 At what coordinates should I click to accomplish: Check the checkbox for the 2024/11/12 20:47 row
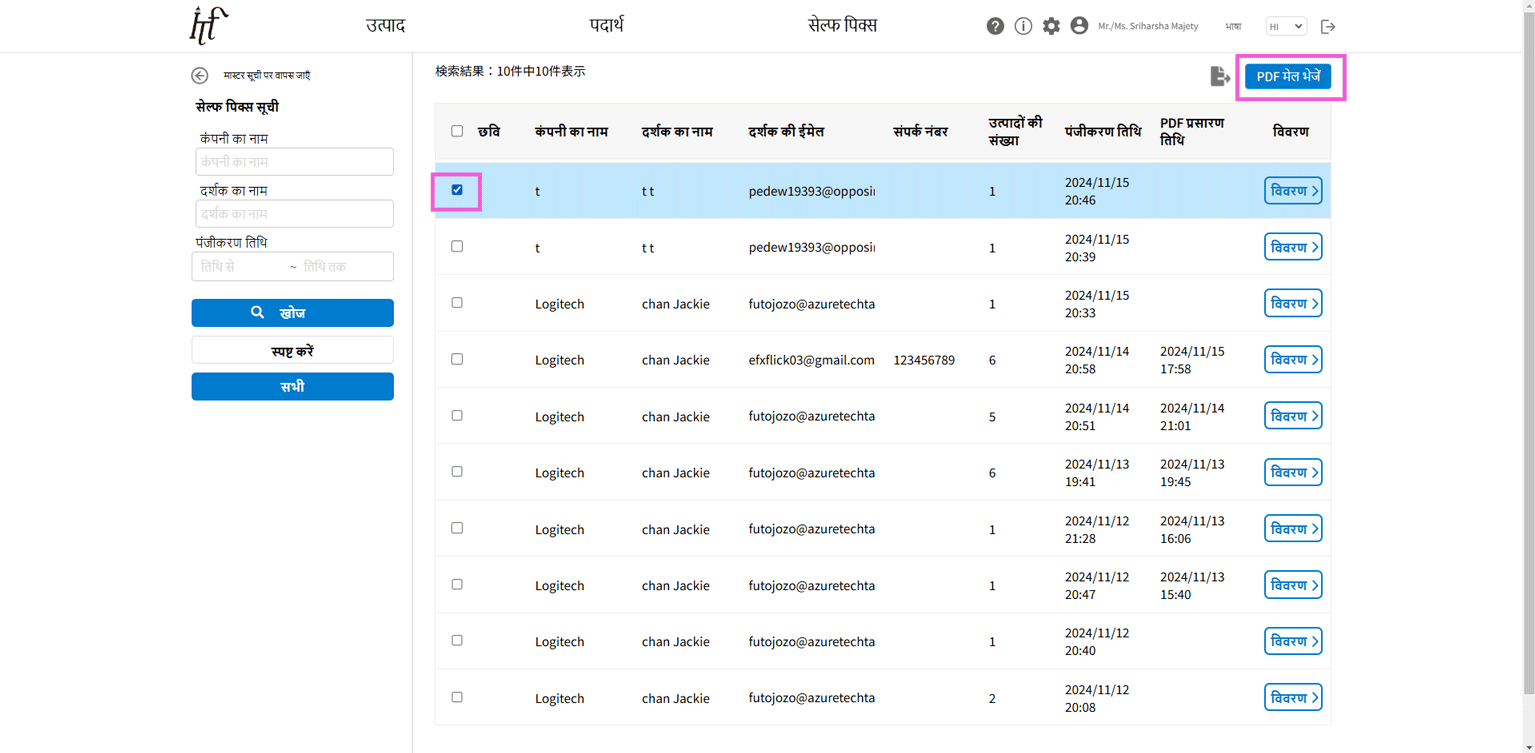pos(457,584)
